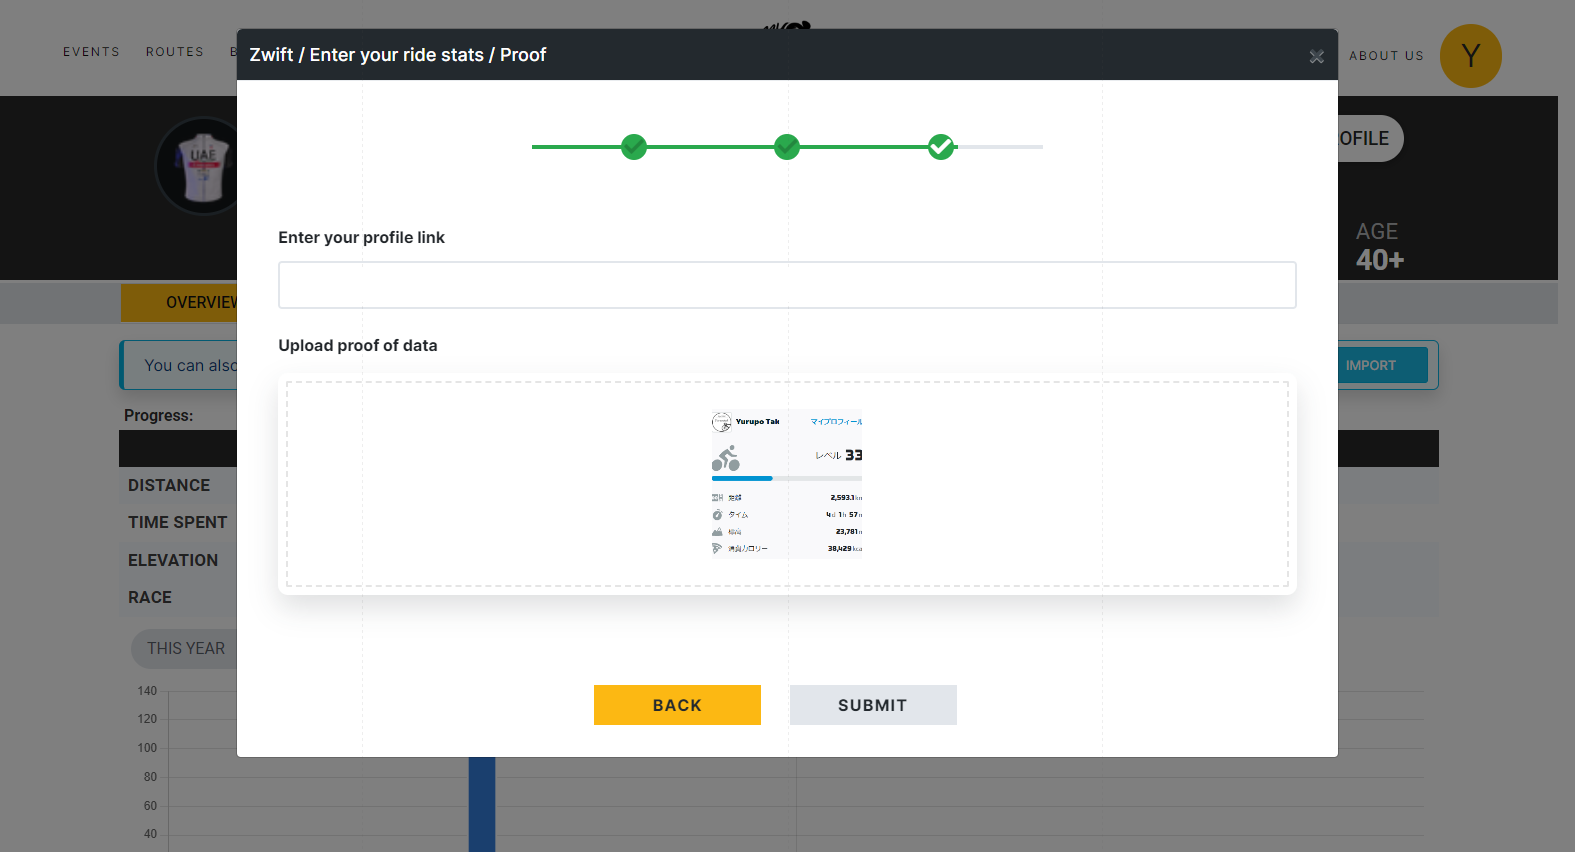Open the ROUTES menu item
The height and width of the screenshot is (852, 1575).
pyautogui.click(x=175, y=52)
